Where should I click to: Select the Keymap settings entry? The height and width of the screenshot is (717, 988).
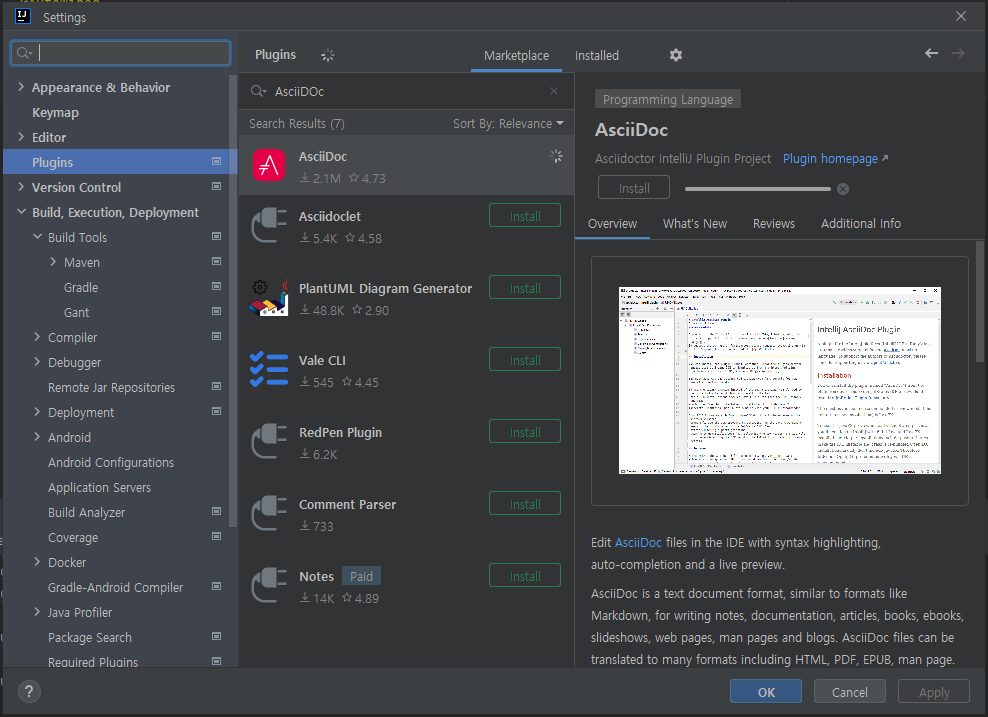point(55,112)
